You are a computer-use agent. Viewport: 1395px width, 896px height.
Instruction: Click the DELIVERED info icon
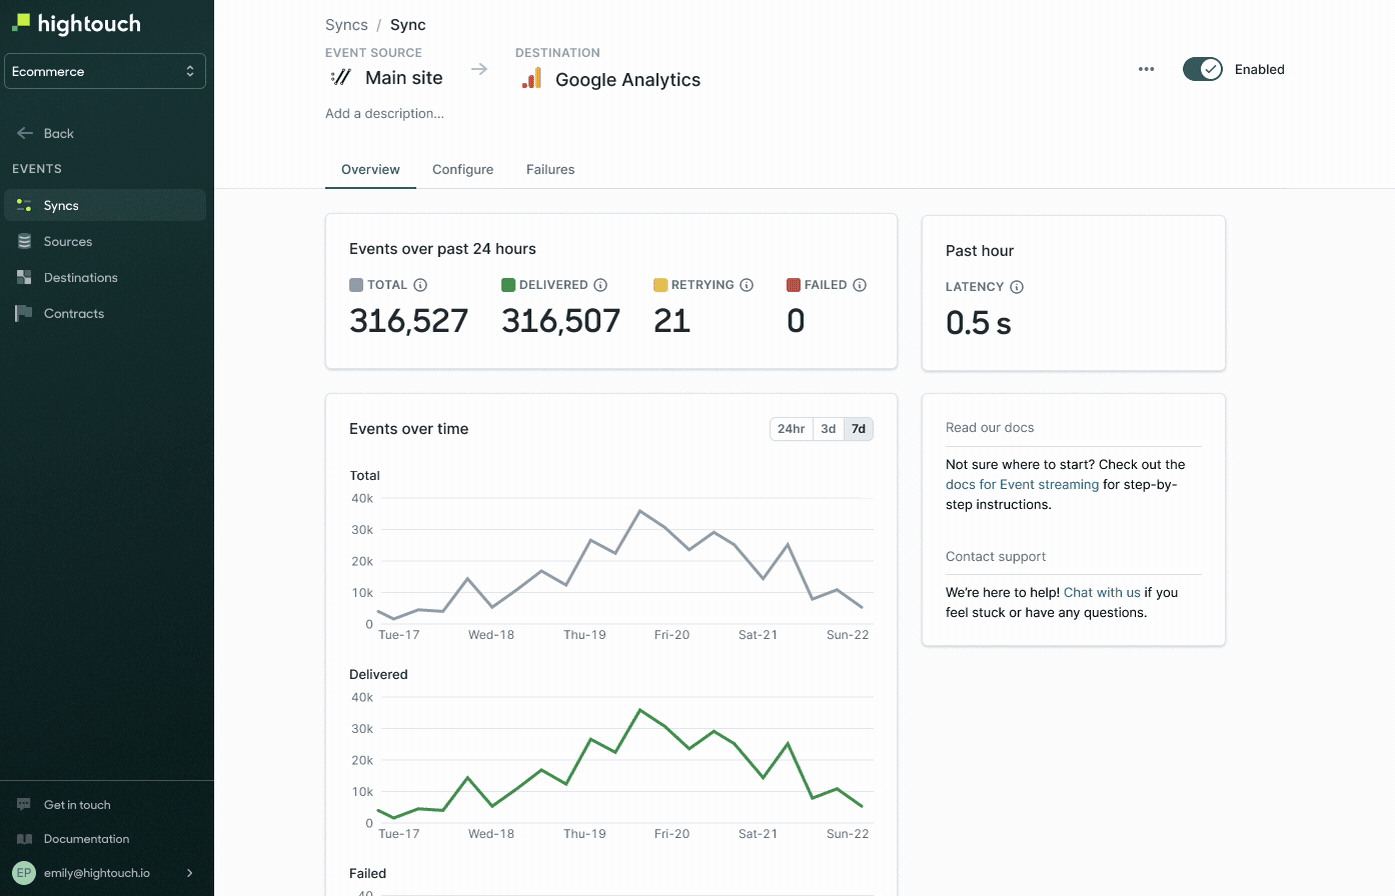click(601, 285)
